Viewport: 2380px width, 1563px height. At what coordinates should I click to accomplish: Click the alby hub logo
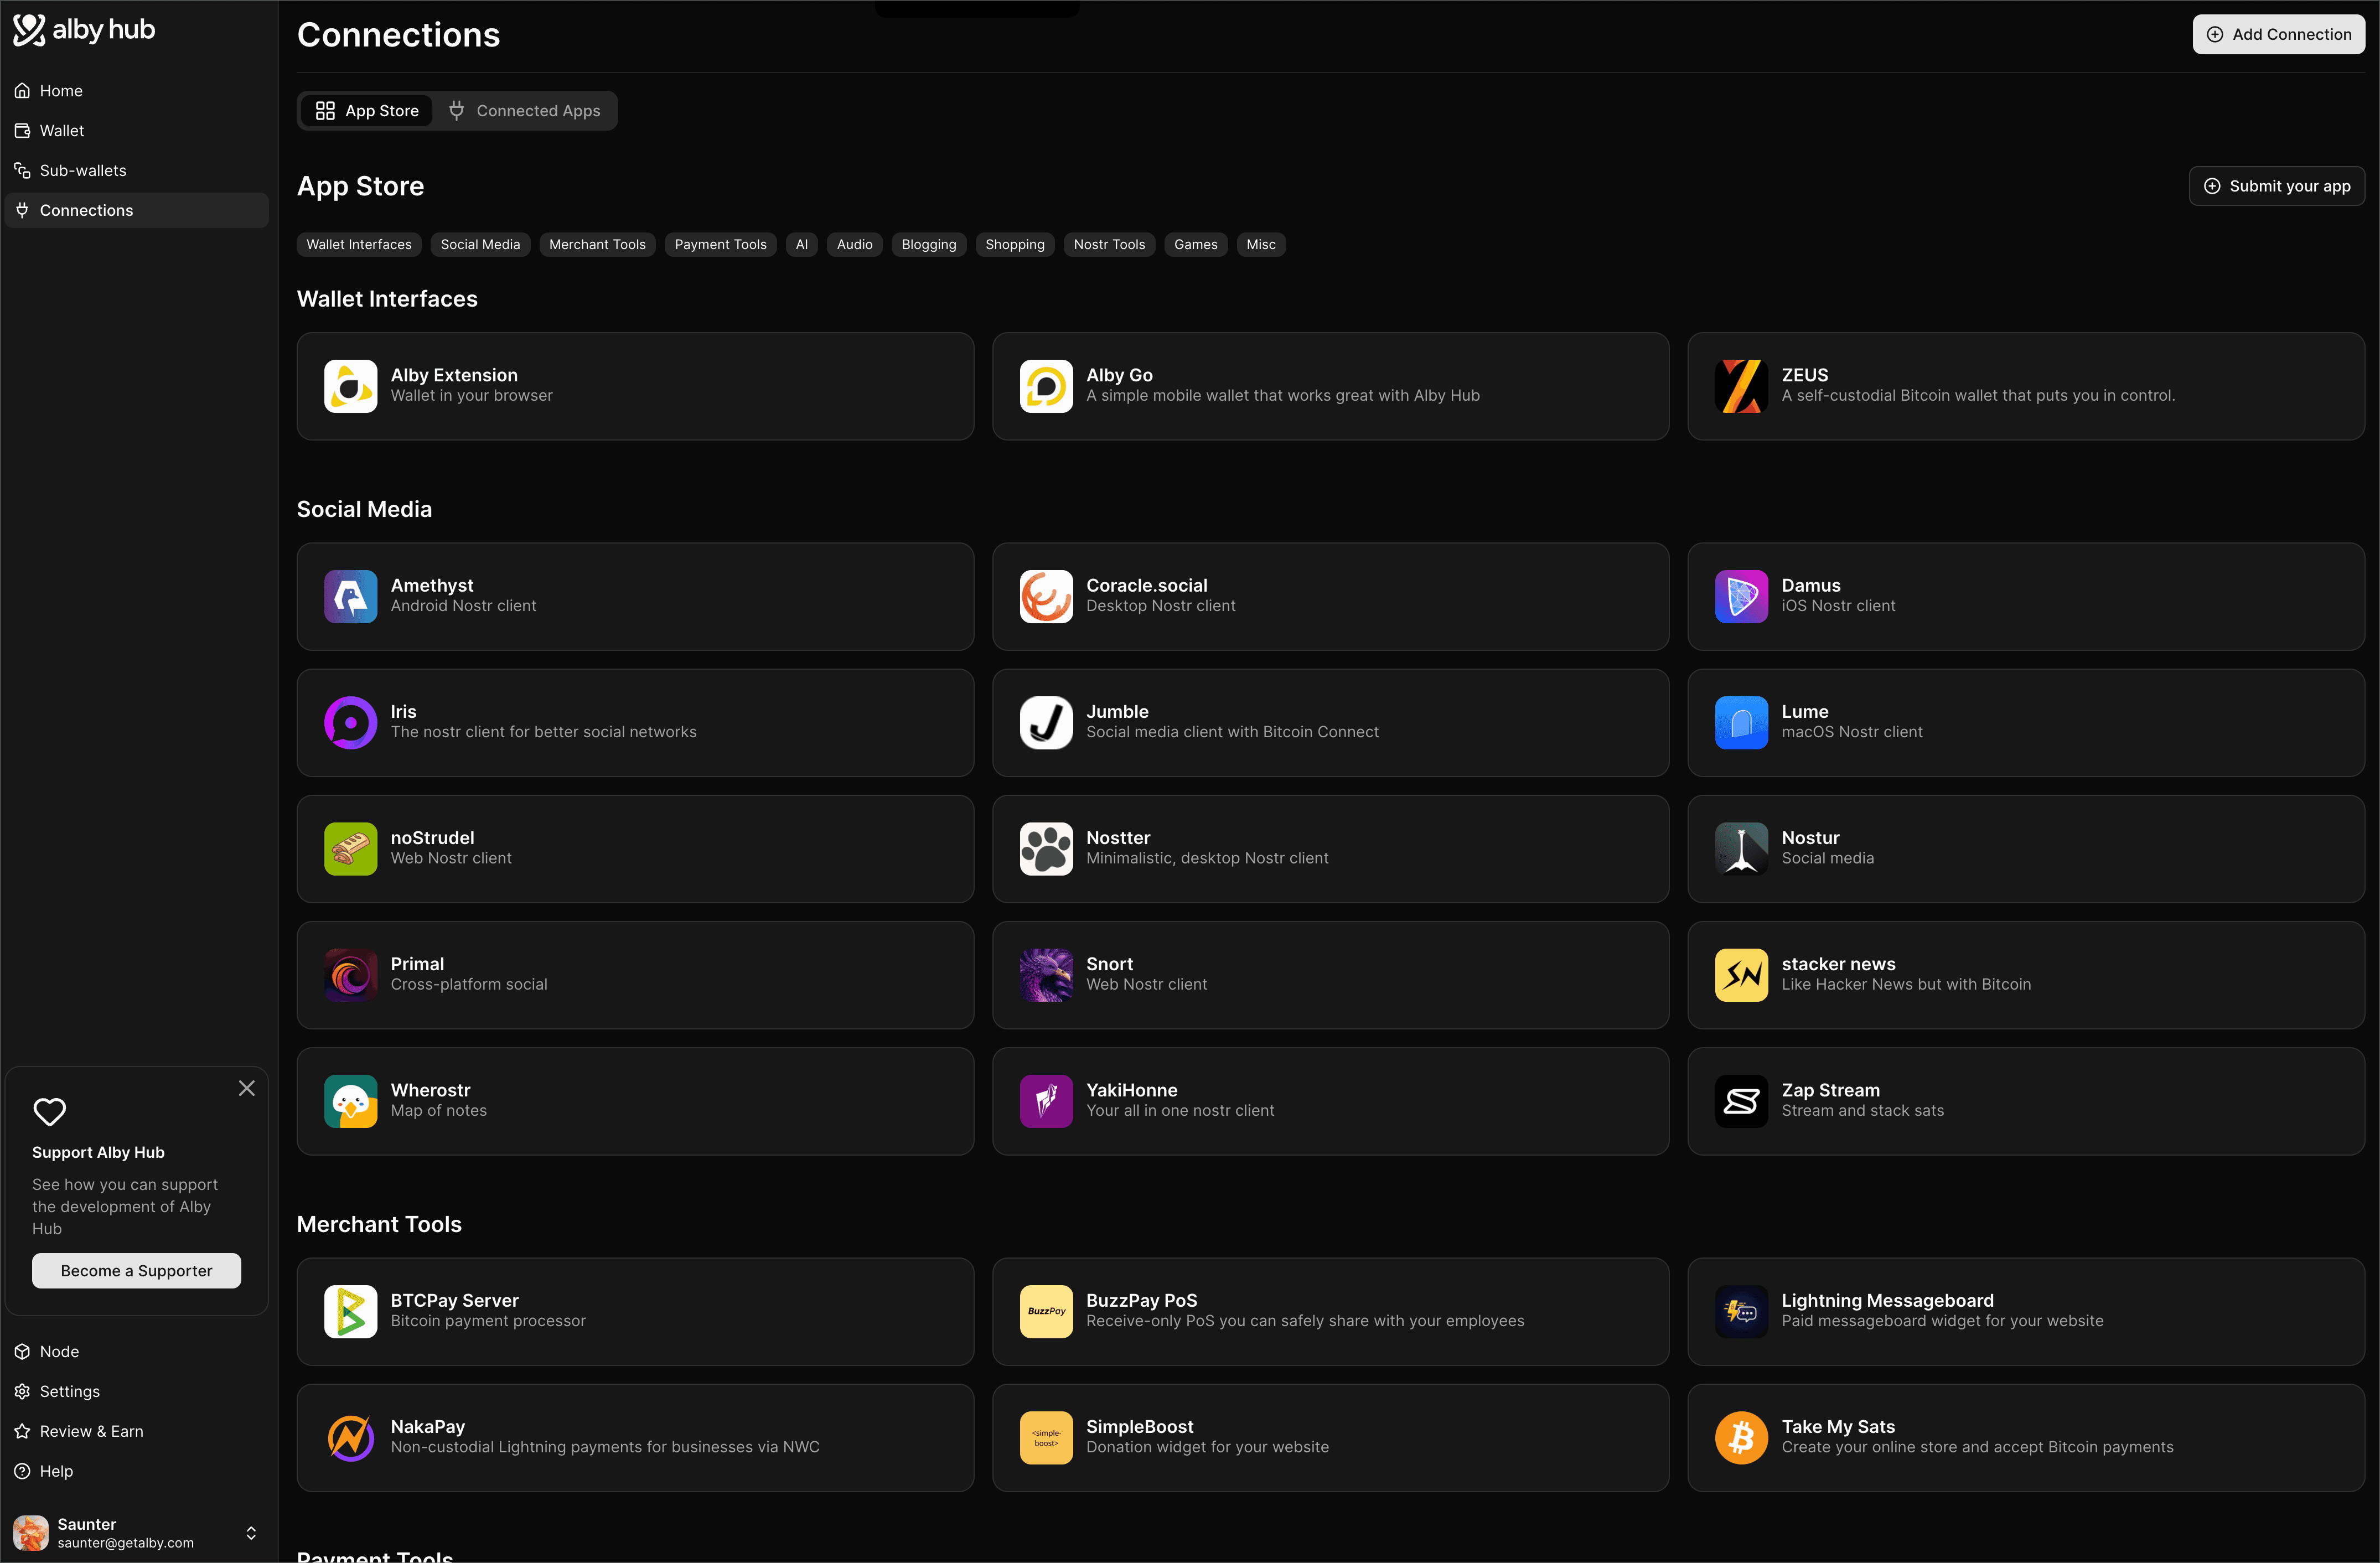pos(84,30)
